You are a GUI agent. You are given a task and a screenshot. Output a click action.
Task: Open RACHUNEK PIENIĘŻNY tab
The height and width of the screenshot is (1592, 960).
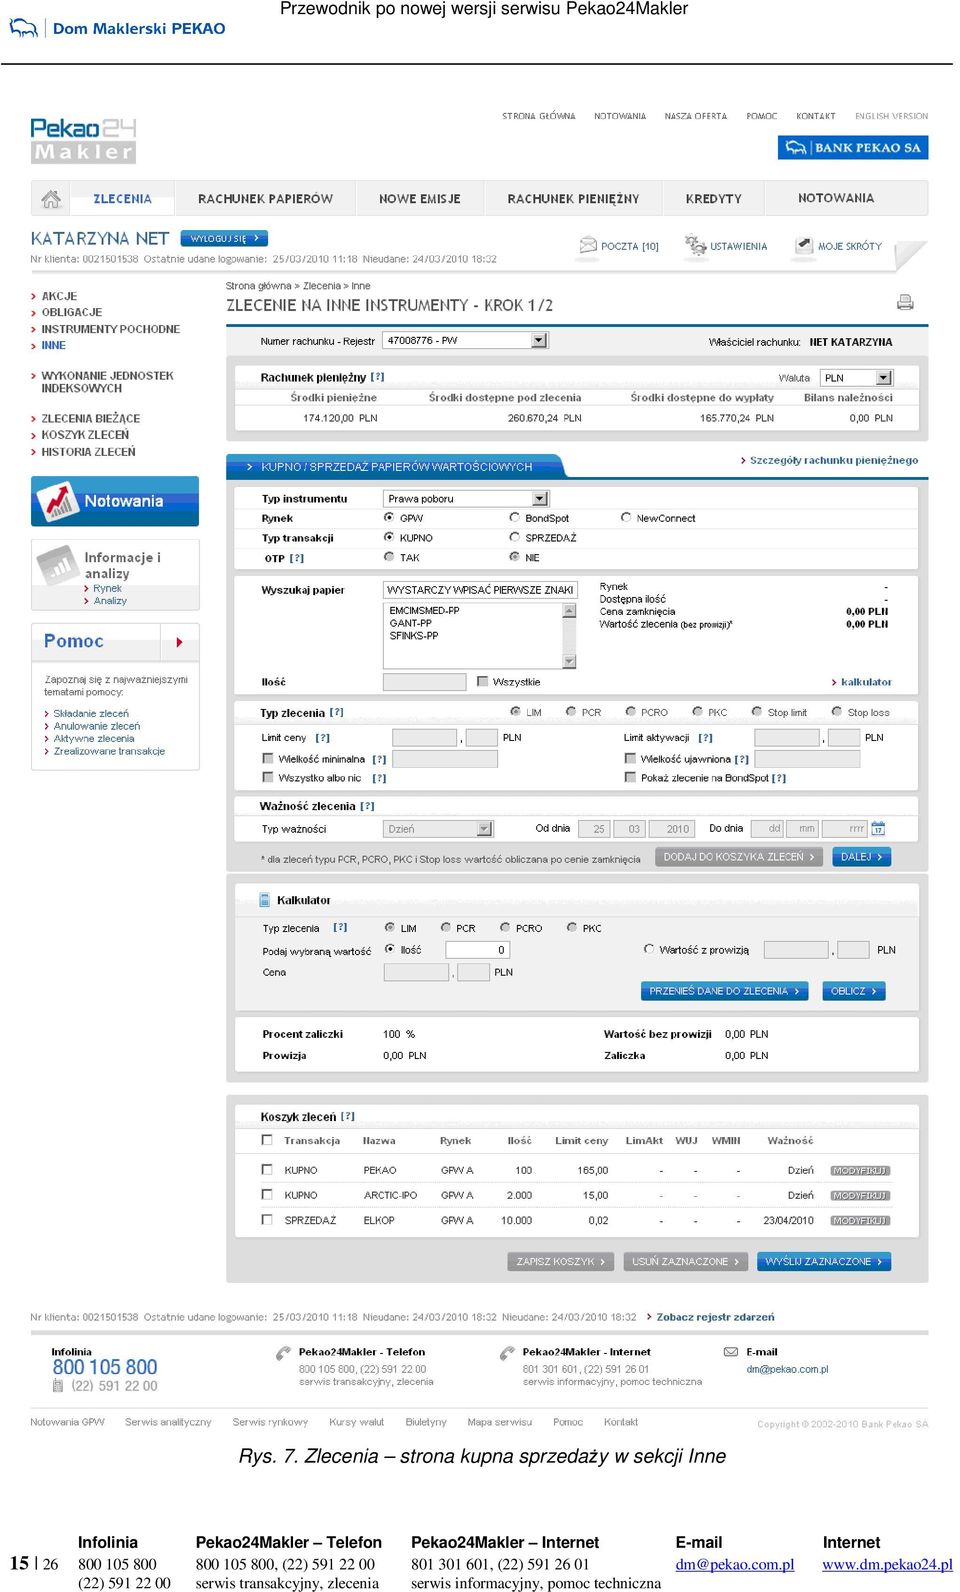573,199
